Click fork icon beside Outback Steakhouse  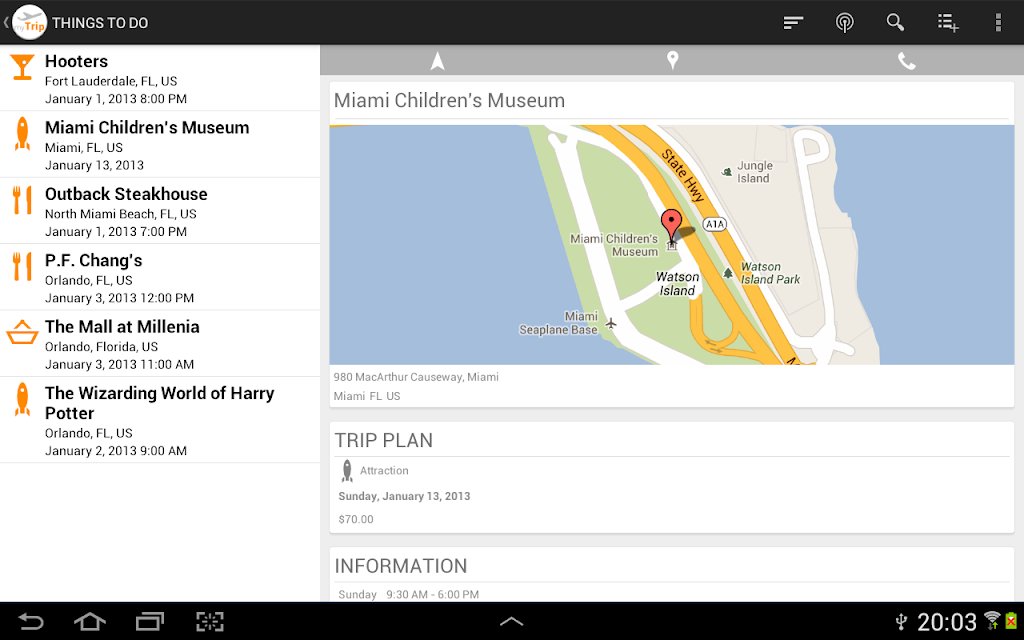[22, 200]
